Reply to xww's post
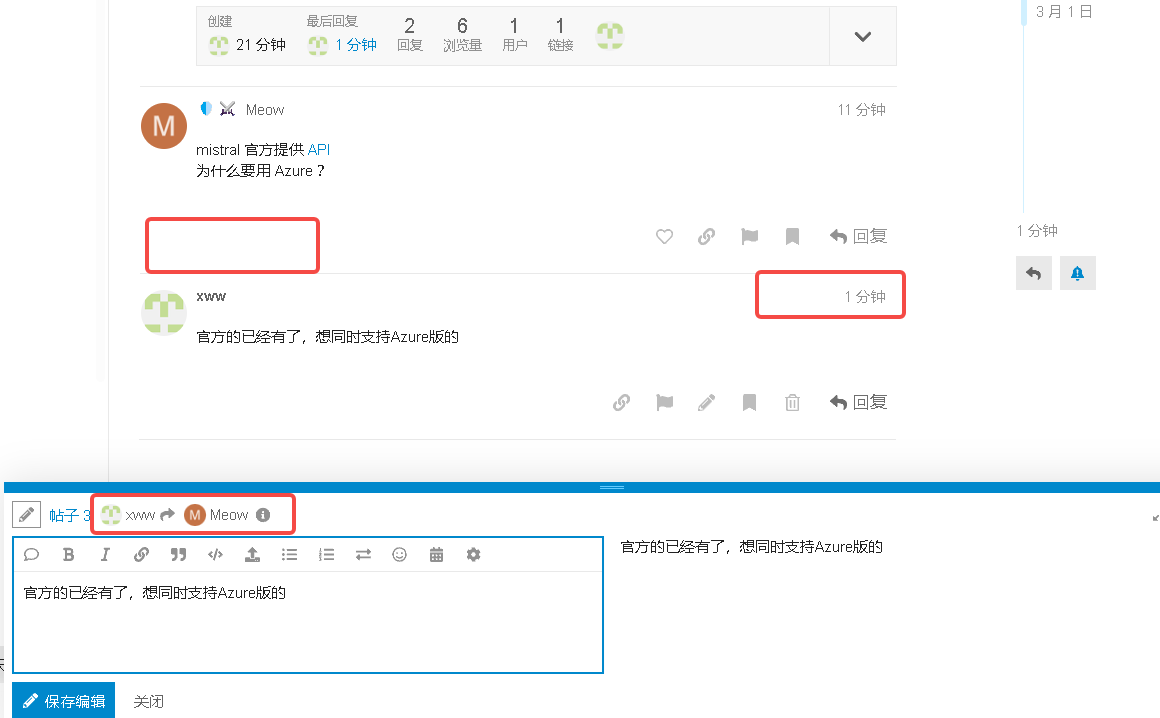Image resolution: width=1160 pixels, height=718 pixels. coord(858,402)
